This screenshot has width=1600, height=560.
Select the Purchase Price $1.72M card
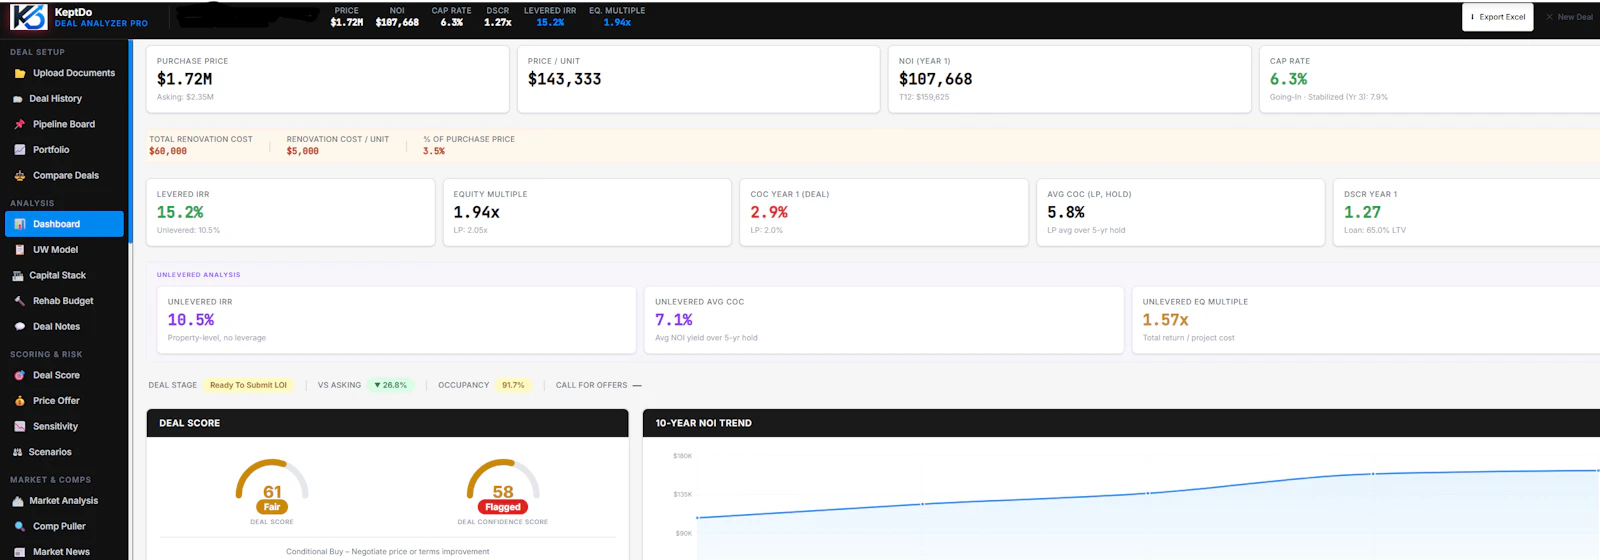[328, 79]
